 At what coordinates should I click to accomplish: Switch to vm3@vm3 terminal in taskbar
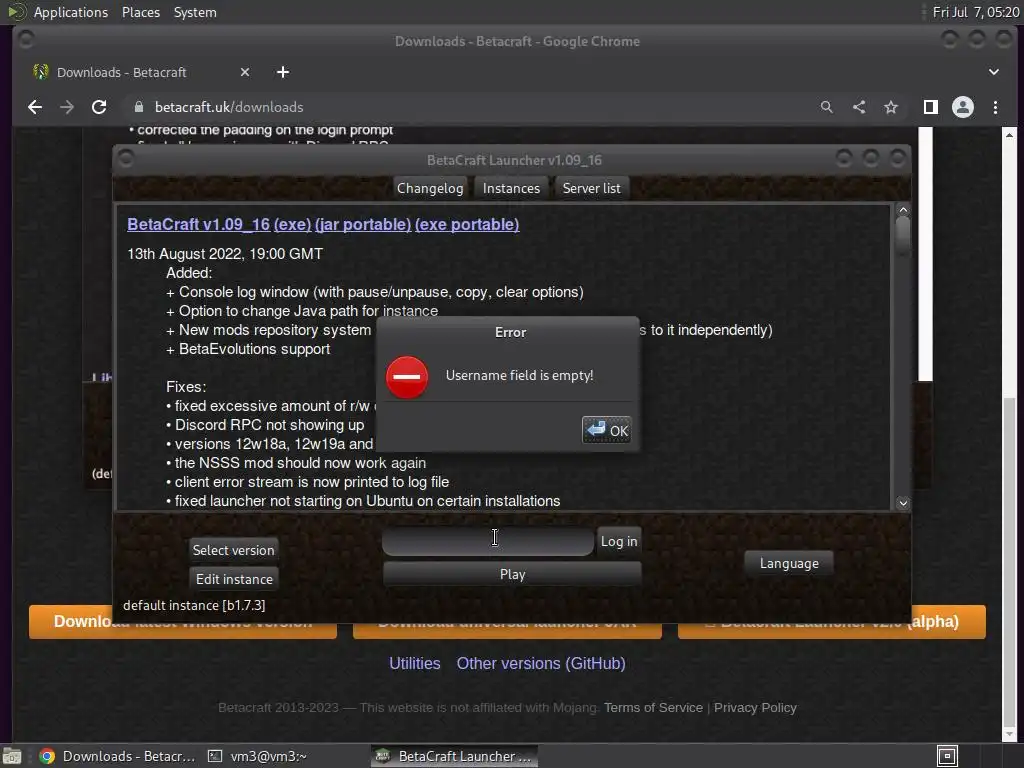[x=257, y=756]
